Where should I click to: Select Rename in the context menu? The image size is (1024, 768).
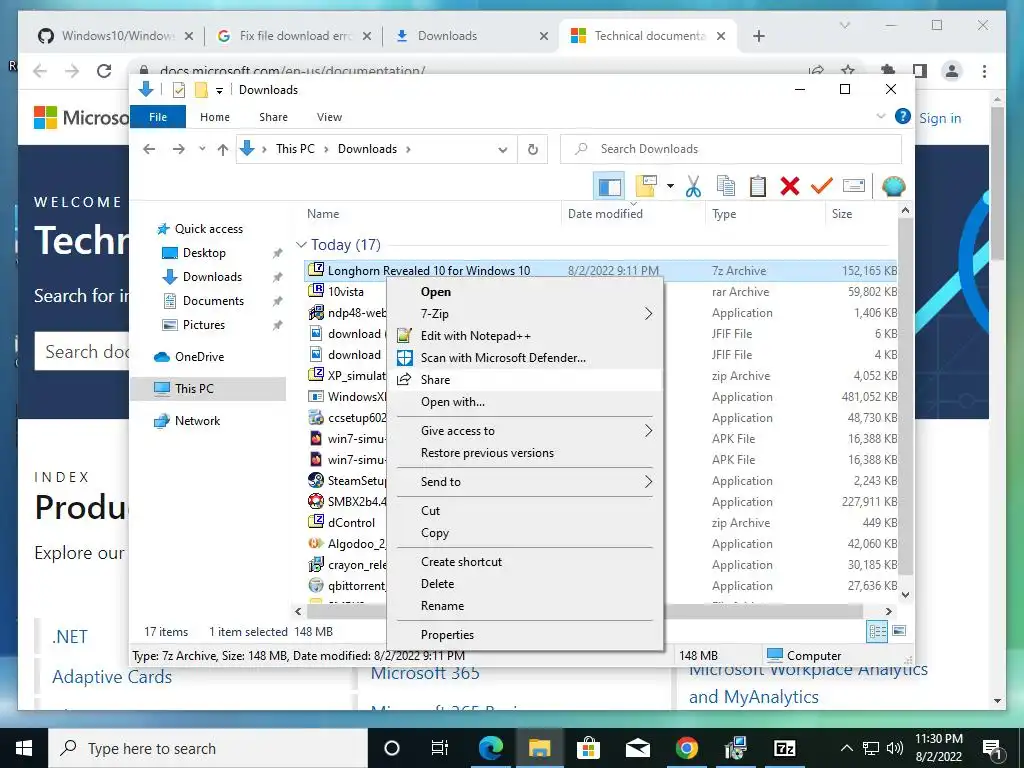coord(526,606)
